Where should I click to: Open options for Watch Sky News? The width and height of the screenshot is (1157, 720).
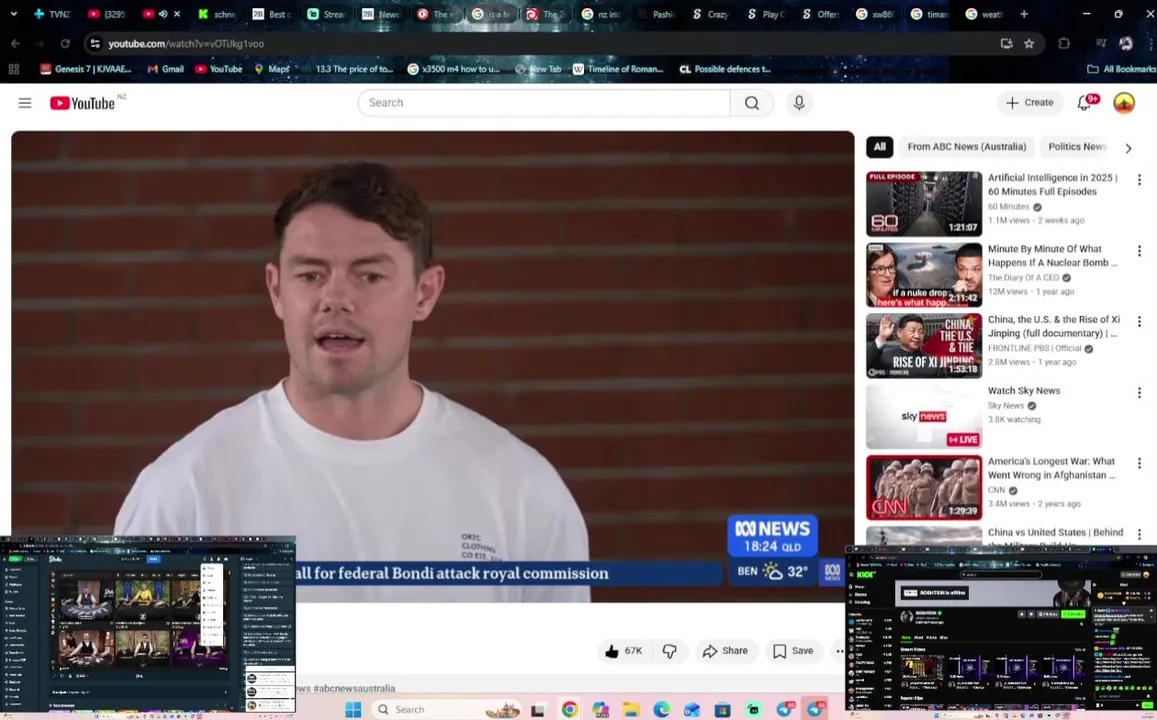[x=1139, y=392]
